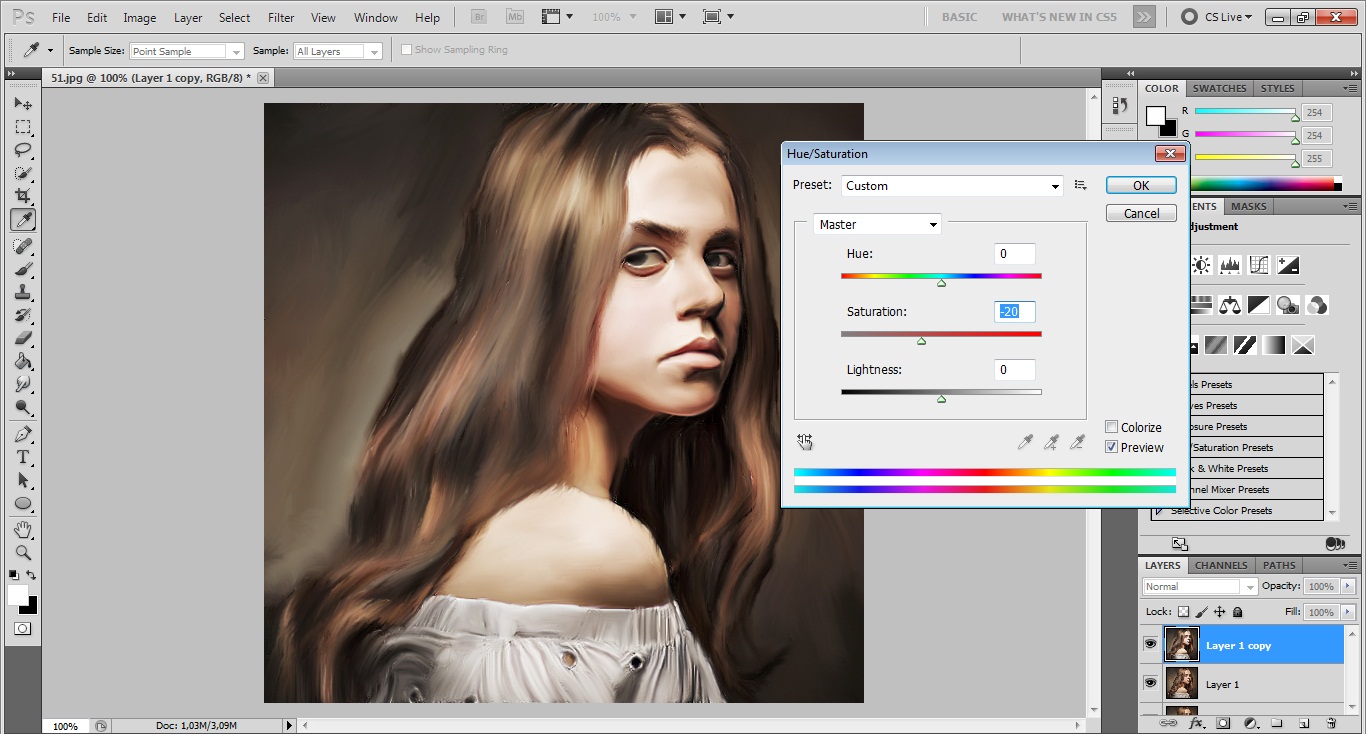Click the Lightness slider handle
Screen dimensions: 1366x734
941,399
